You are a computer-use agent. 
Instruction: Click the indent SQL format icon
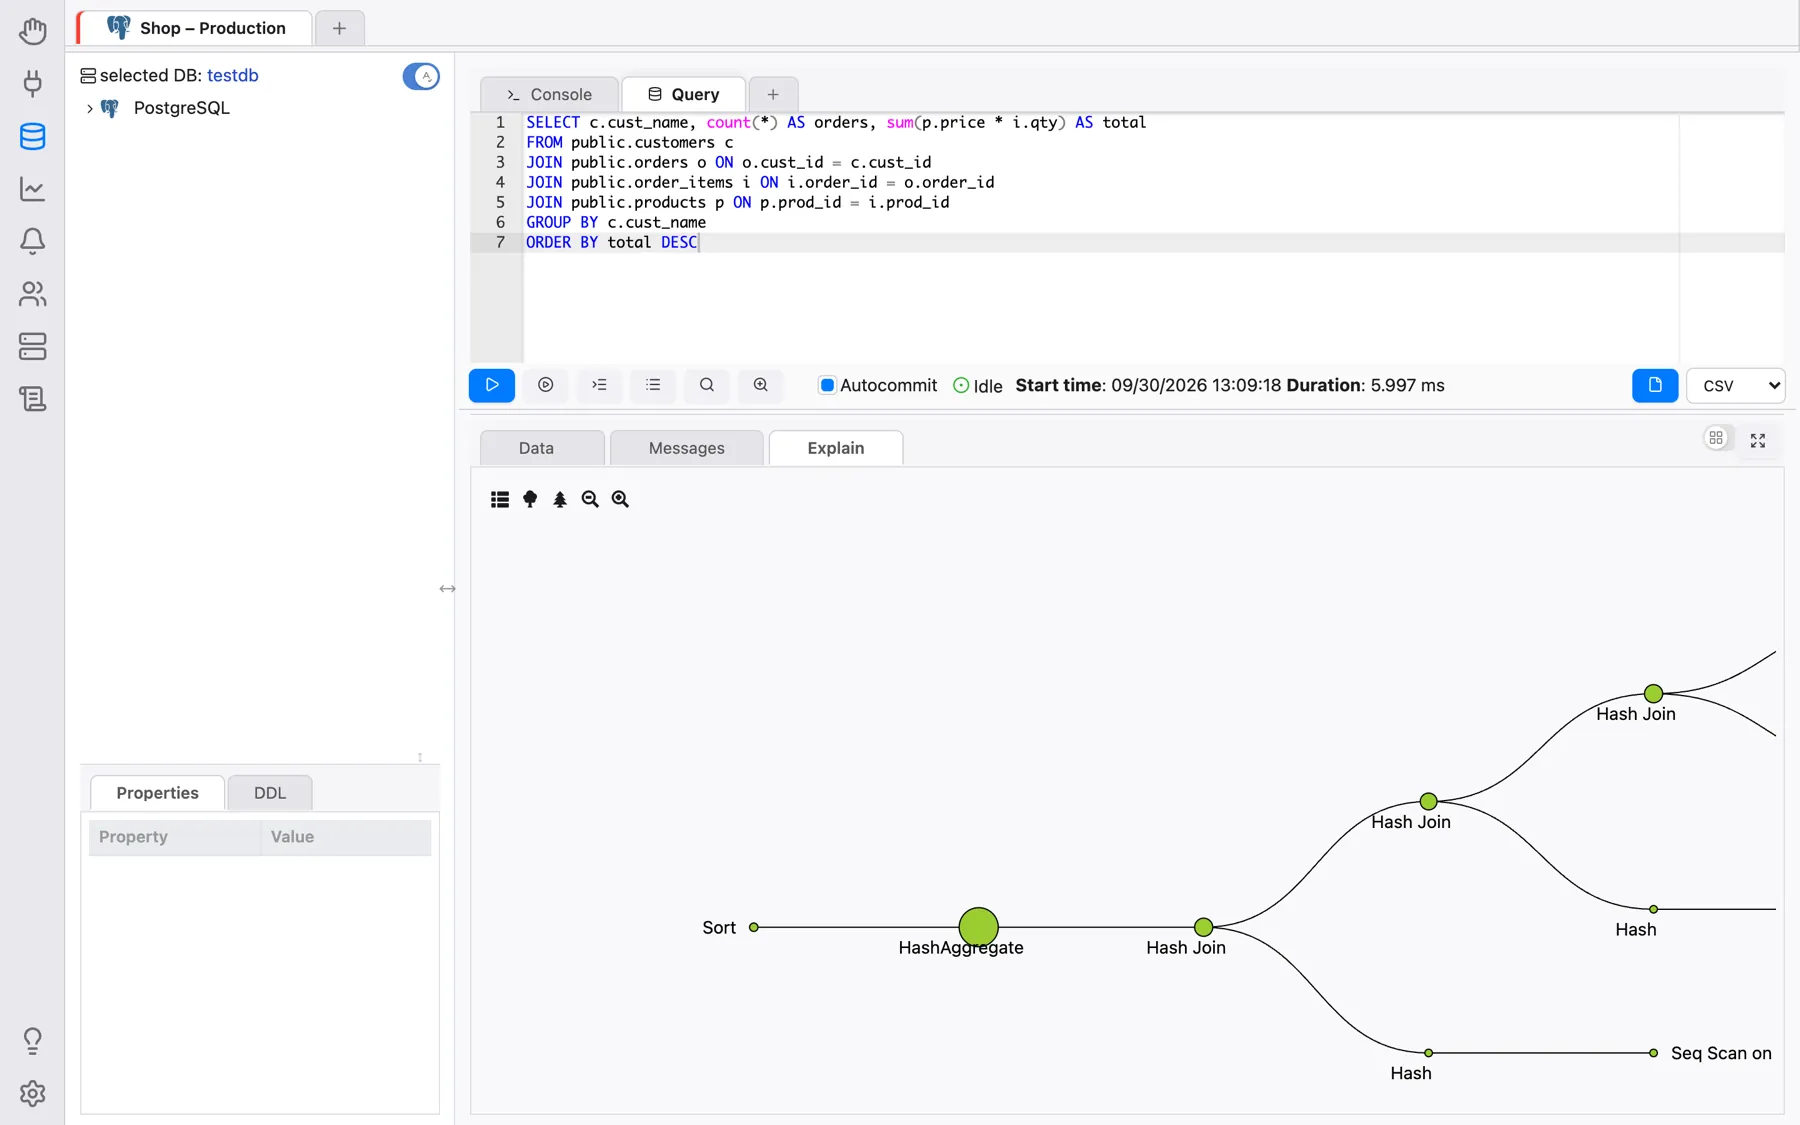point(599,385)
